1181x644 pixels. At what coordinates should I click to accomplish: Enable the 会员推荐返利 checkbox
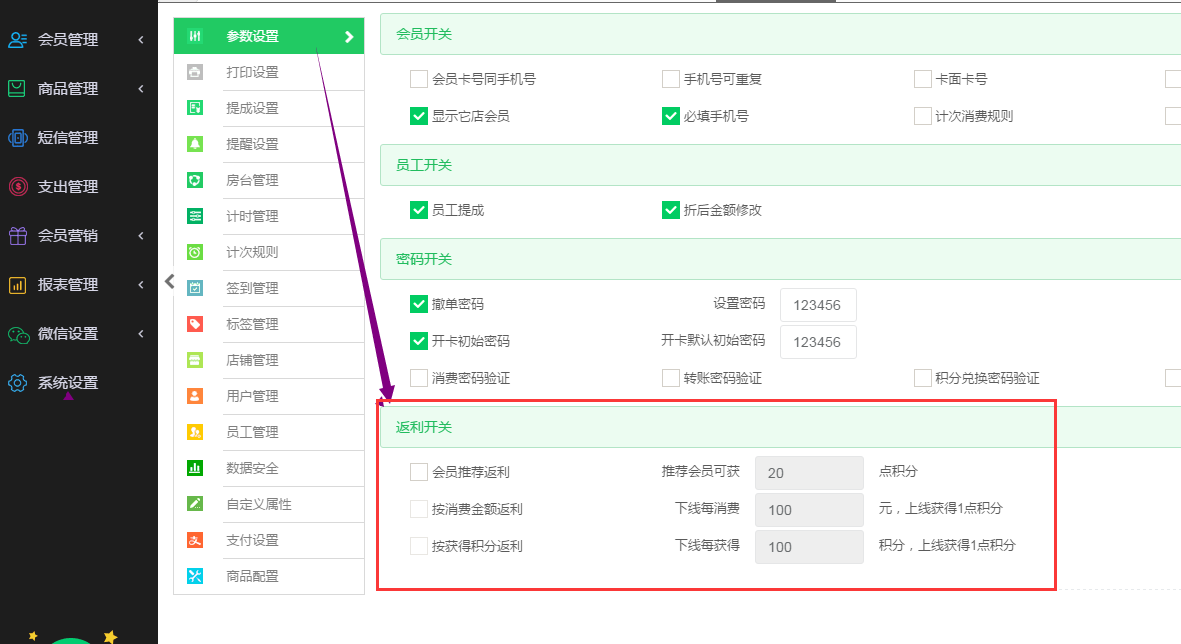point(419,472)
